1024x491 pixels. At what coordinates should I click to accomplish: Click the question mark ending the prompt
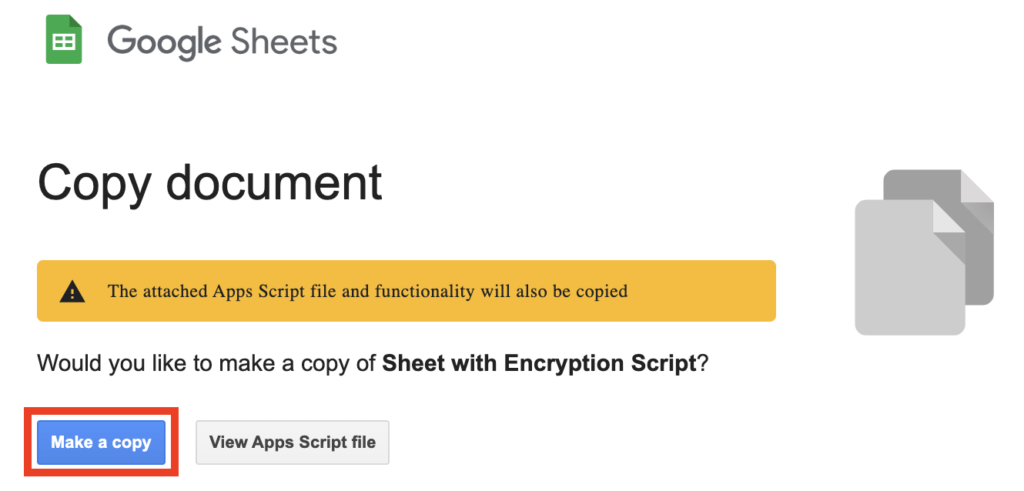[x=702, y=363]
